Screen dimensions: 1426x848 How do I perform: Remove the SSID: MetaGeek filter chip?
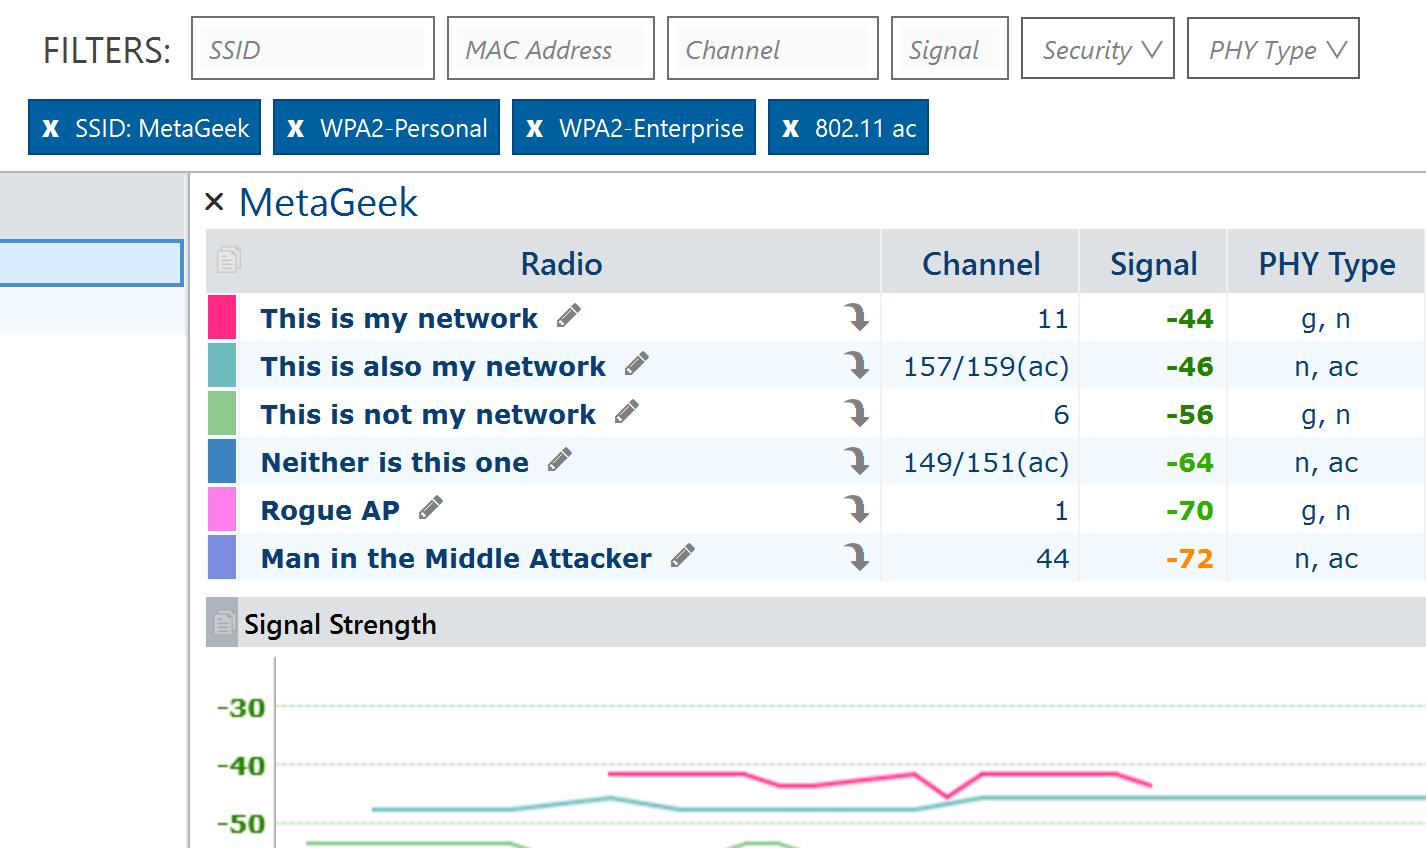51,128
